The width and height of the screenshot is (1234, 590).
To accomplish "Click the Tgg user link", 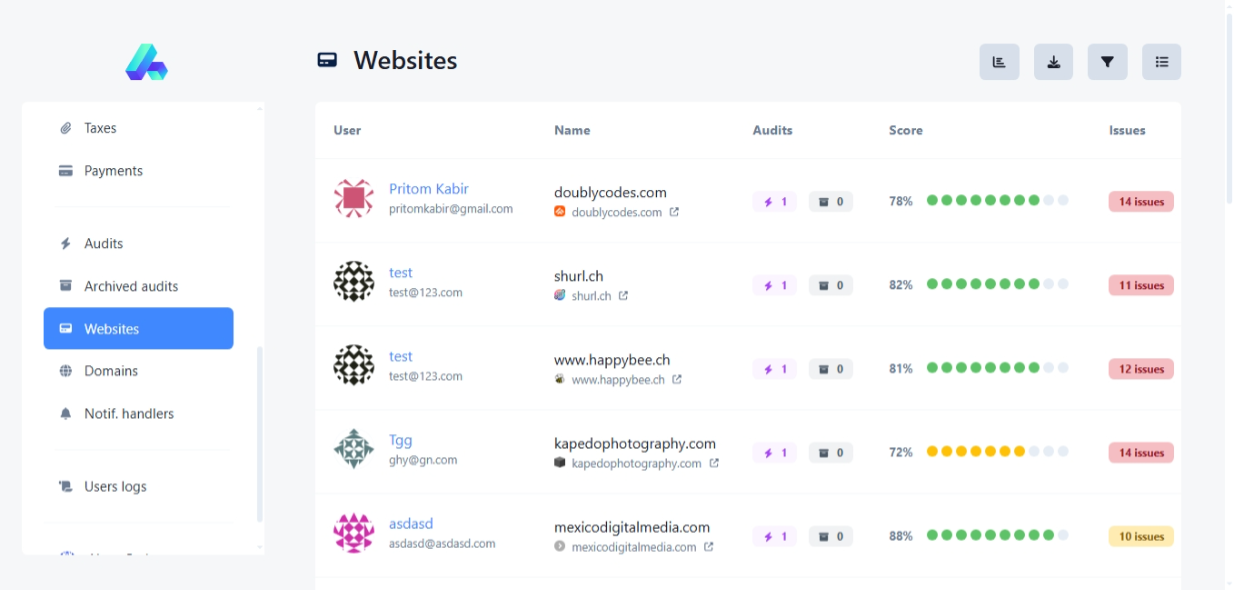I will pyautogui.click(x=400, y=440).
